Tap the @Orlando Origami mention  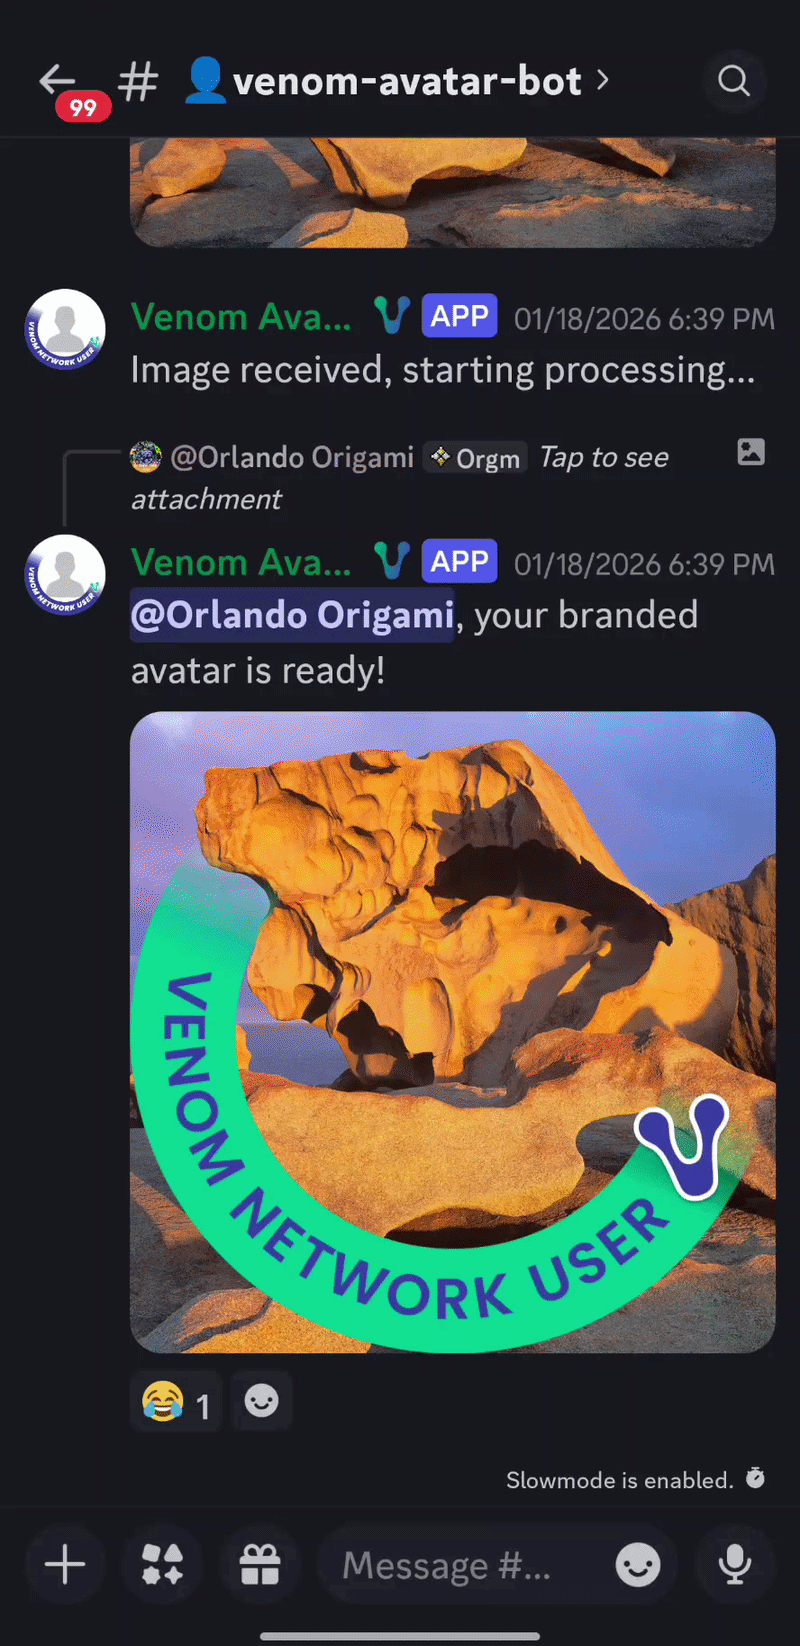coord(292,615)
